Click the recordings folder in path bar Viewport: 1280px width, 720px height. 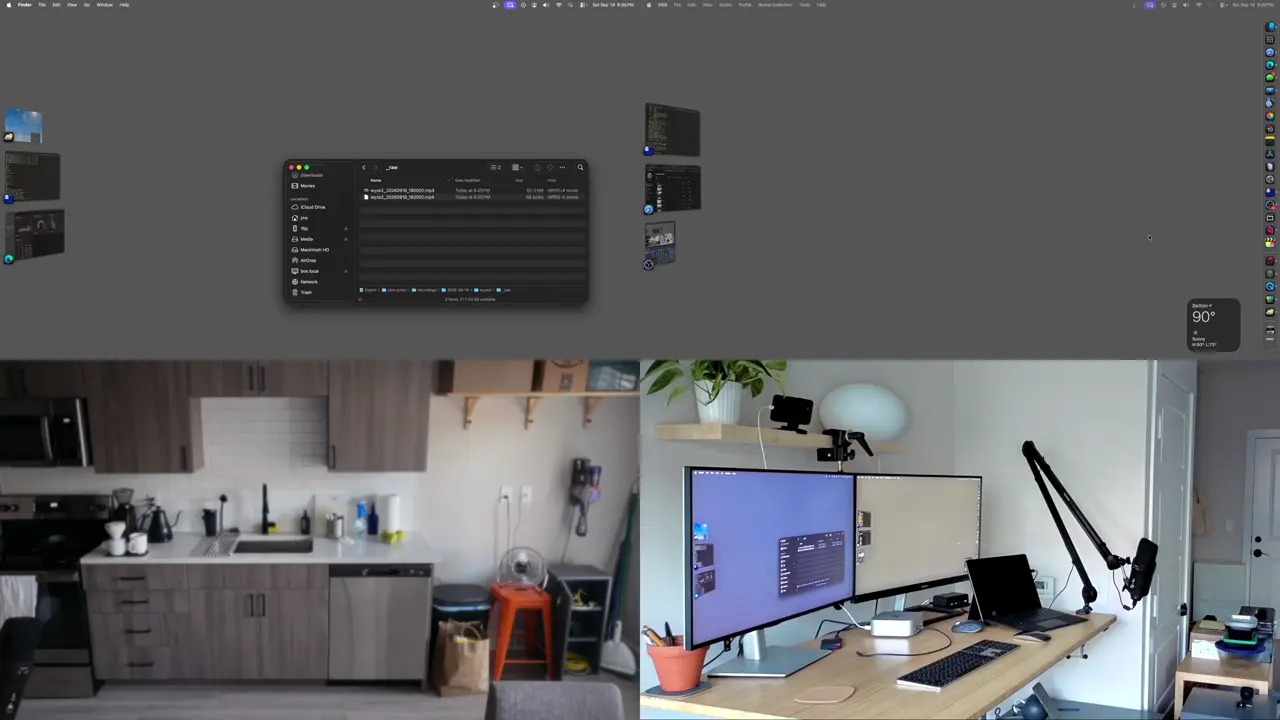pos(427,290)
